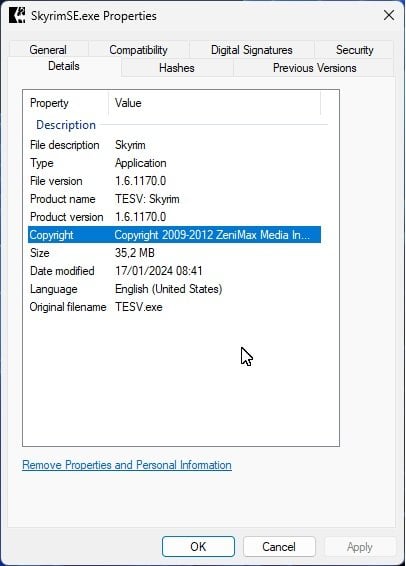Select the Original filename property label
The image size is (406, 566).
(x=68, y=307)
